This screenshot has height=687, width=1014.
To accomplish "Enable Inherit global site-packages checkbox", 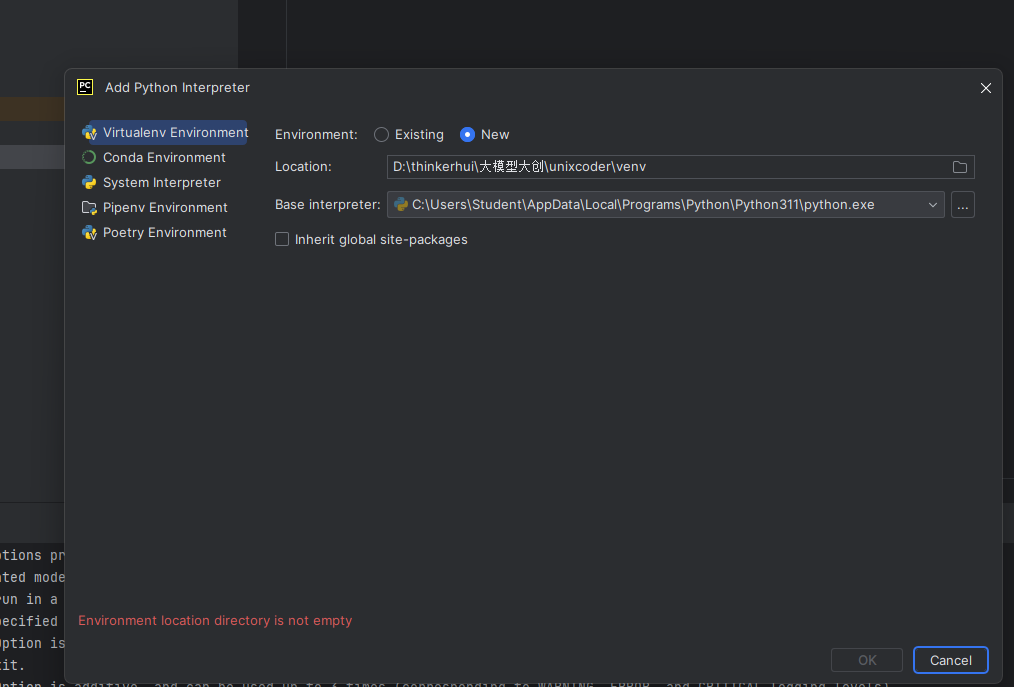I will (282, 239).
